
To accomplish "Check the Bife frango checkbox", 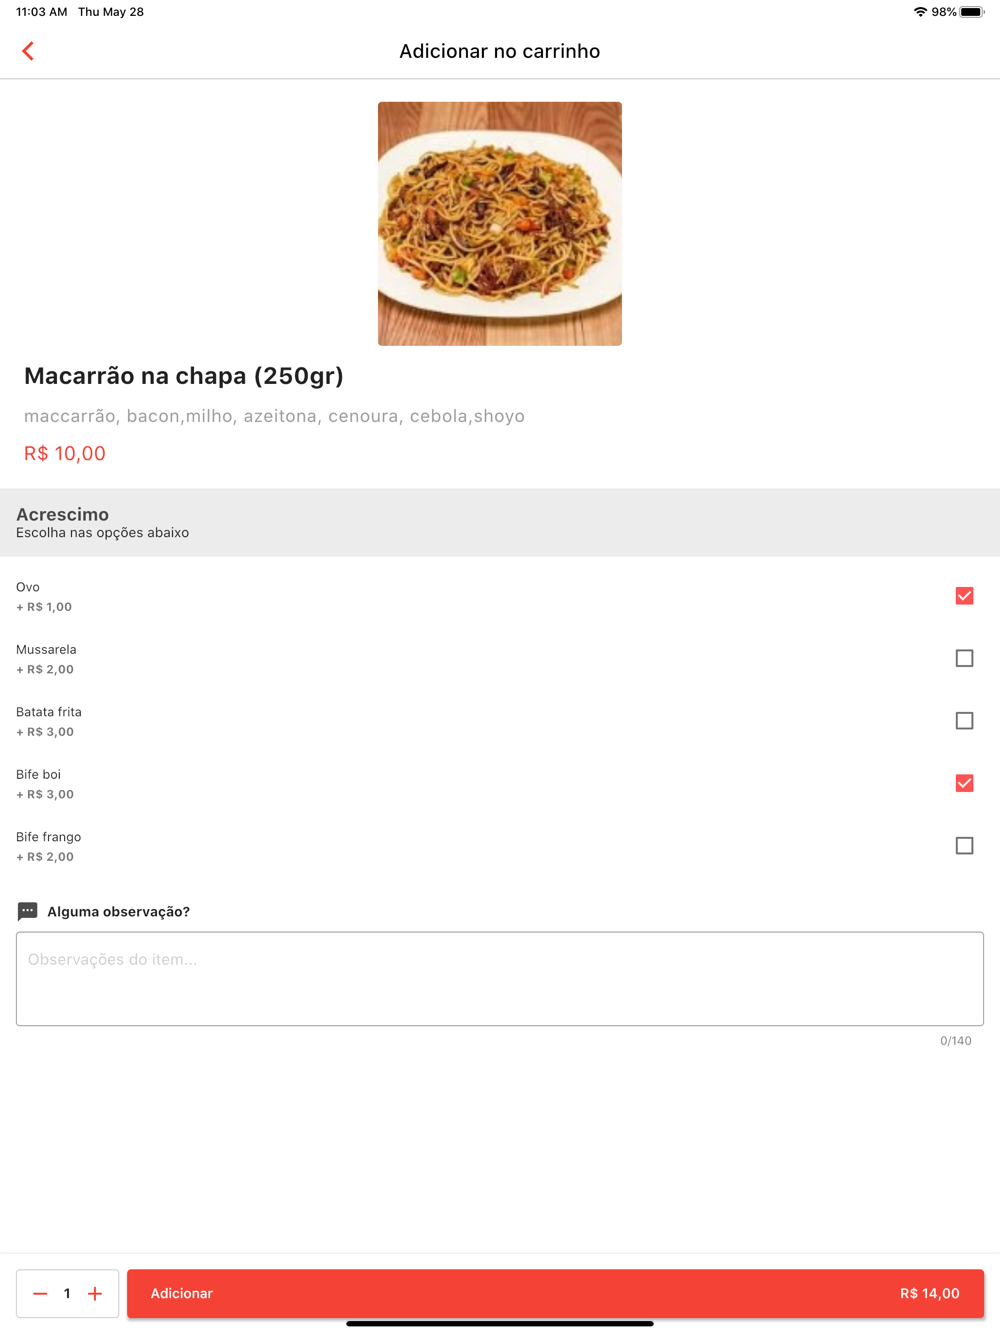I will tap(964, 846).
